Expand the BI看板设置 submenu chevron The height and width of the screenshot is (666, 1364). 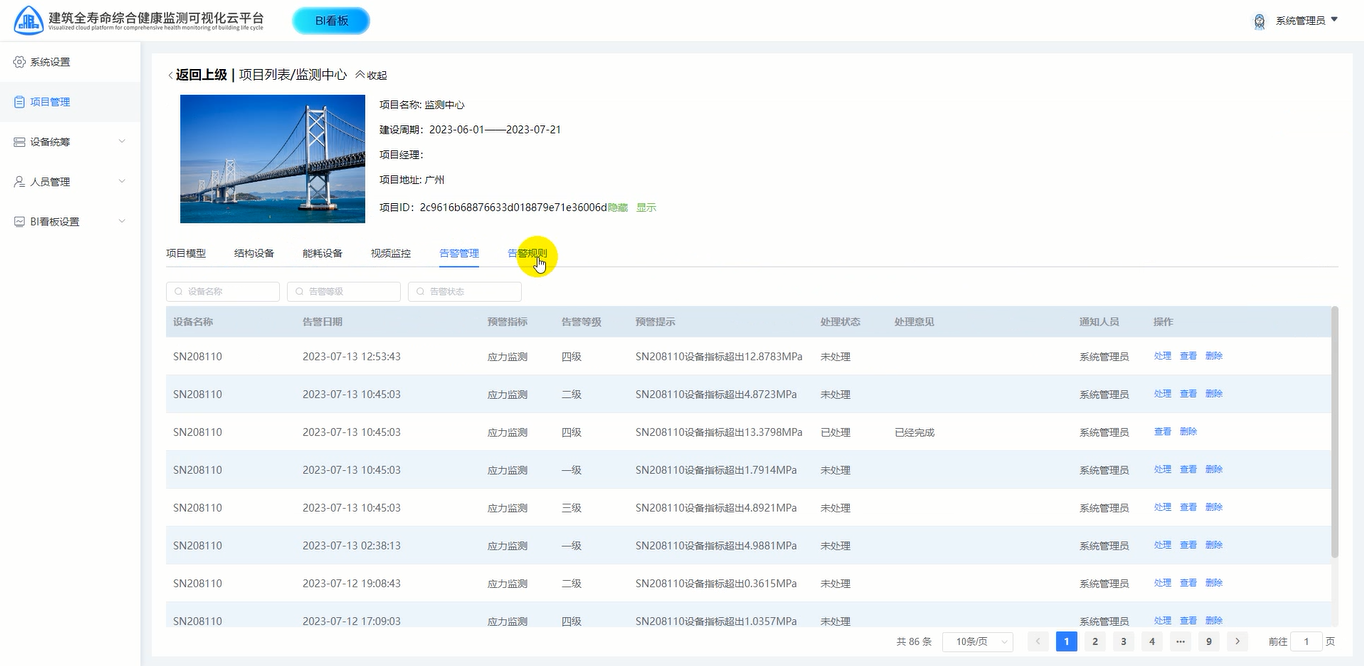pos(122,222)
